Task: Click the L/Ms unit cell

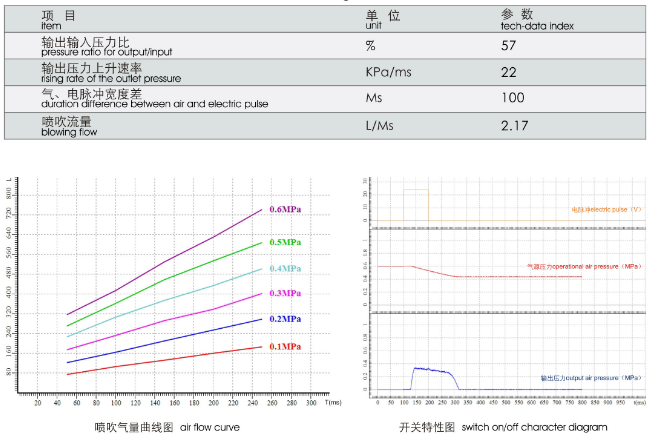Action: (x=381, y=125)
